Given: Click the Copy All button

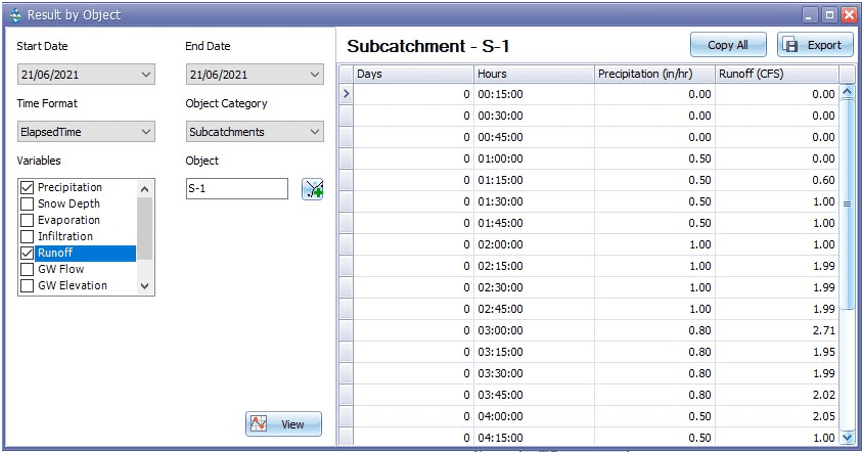Looking at the screenshot, I should click(728, 45).
